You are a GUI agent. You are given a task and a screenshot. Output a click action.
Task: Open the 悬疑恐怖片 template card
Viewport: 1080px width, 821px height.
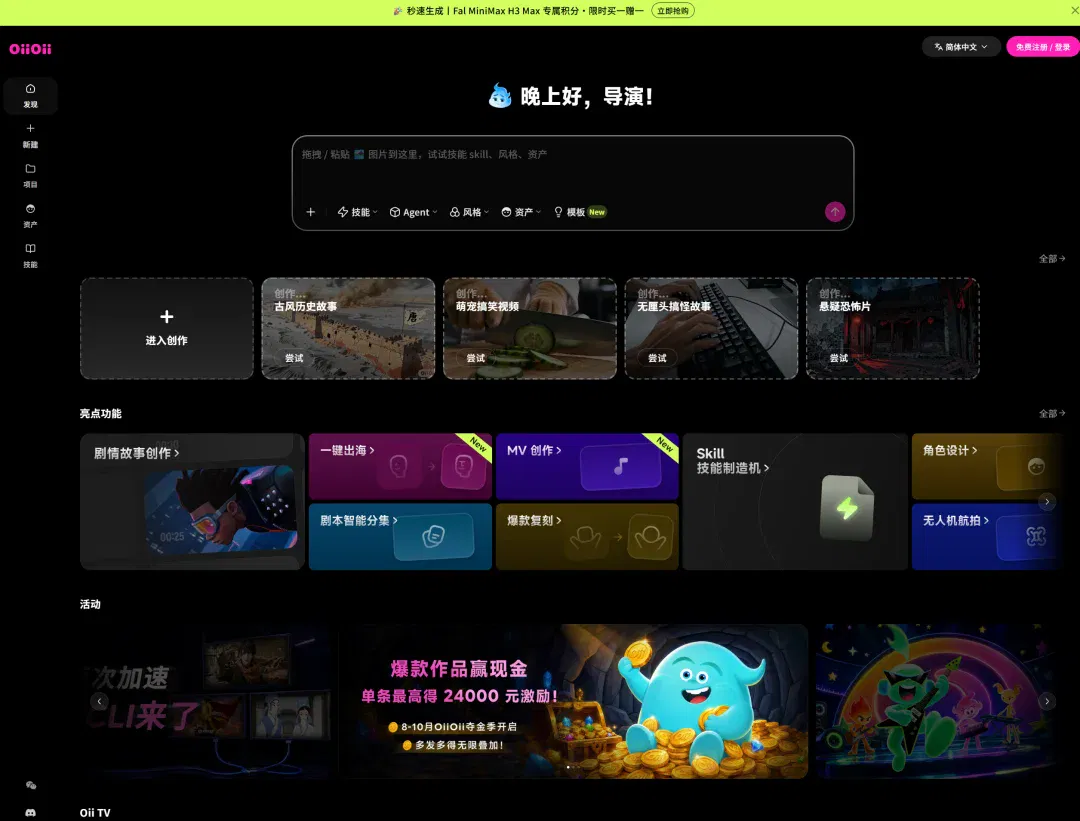[893, 329]
